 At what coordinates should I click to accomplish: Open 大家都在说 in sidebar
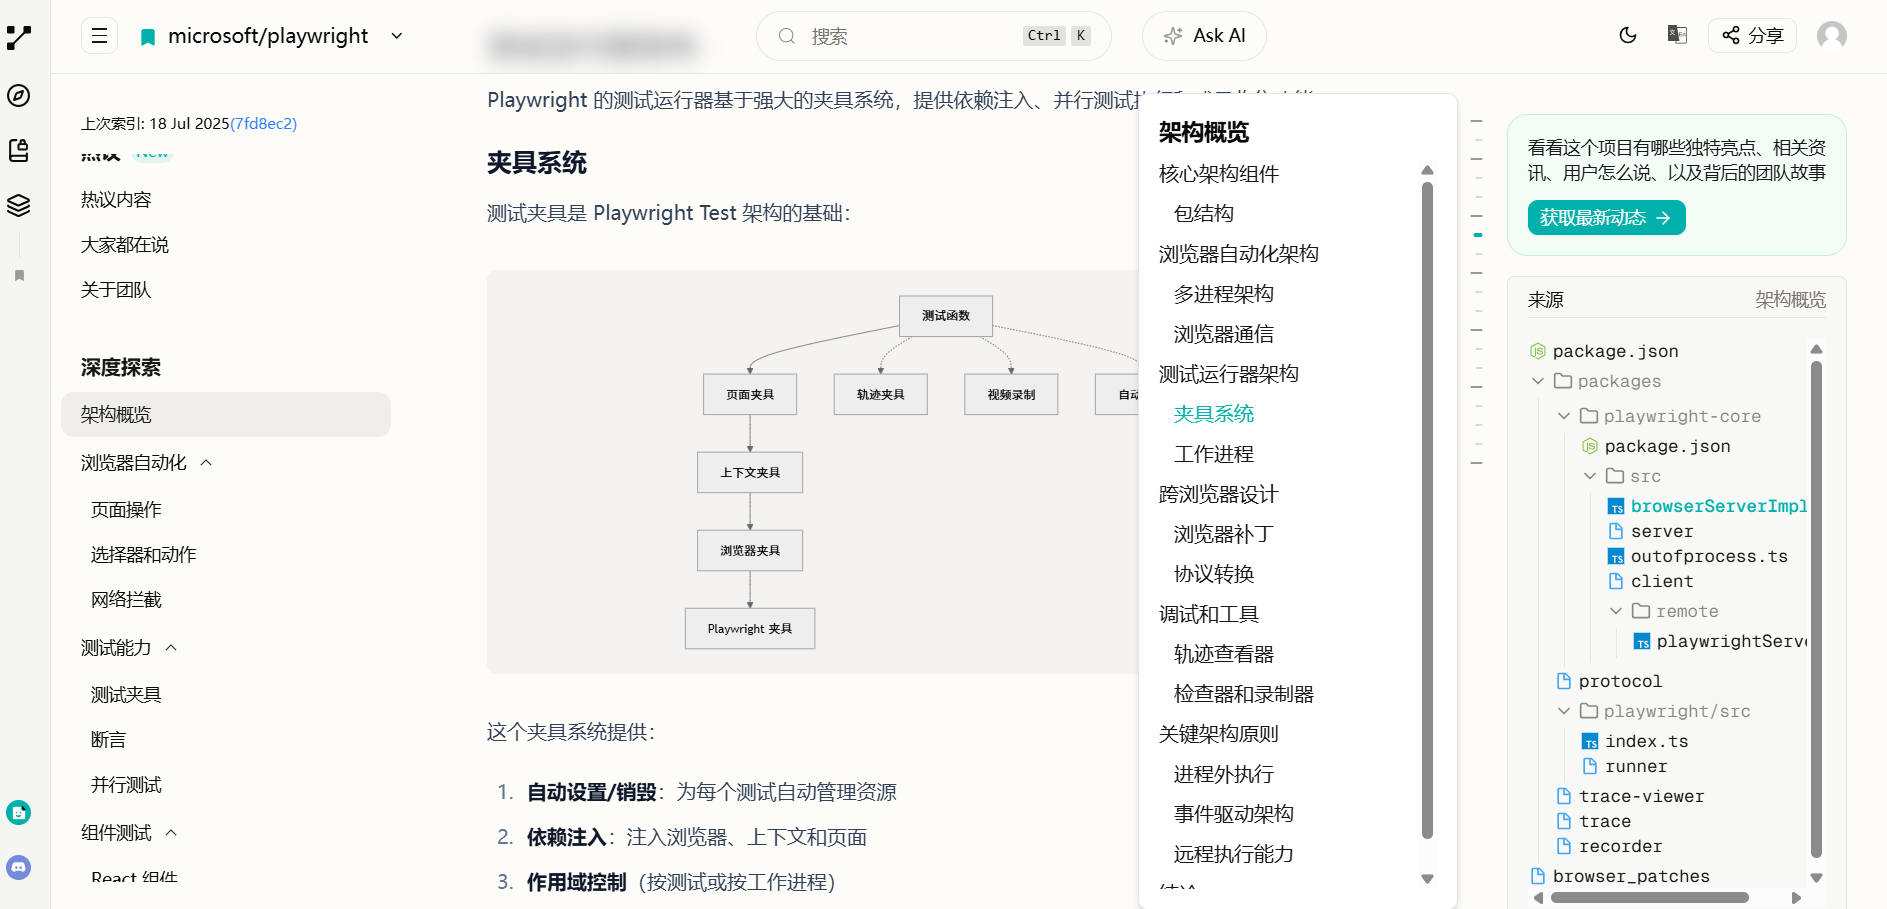tap(125, 245)
